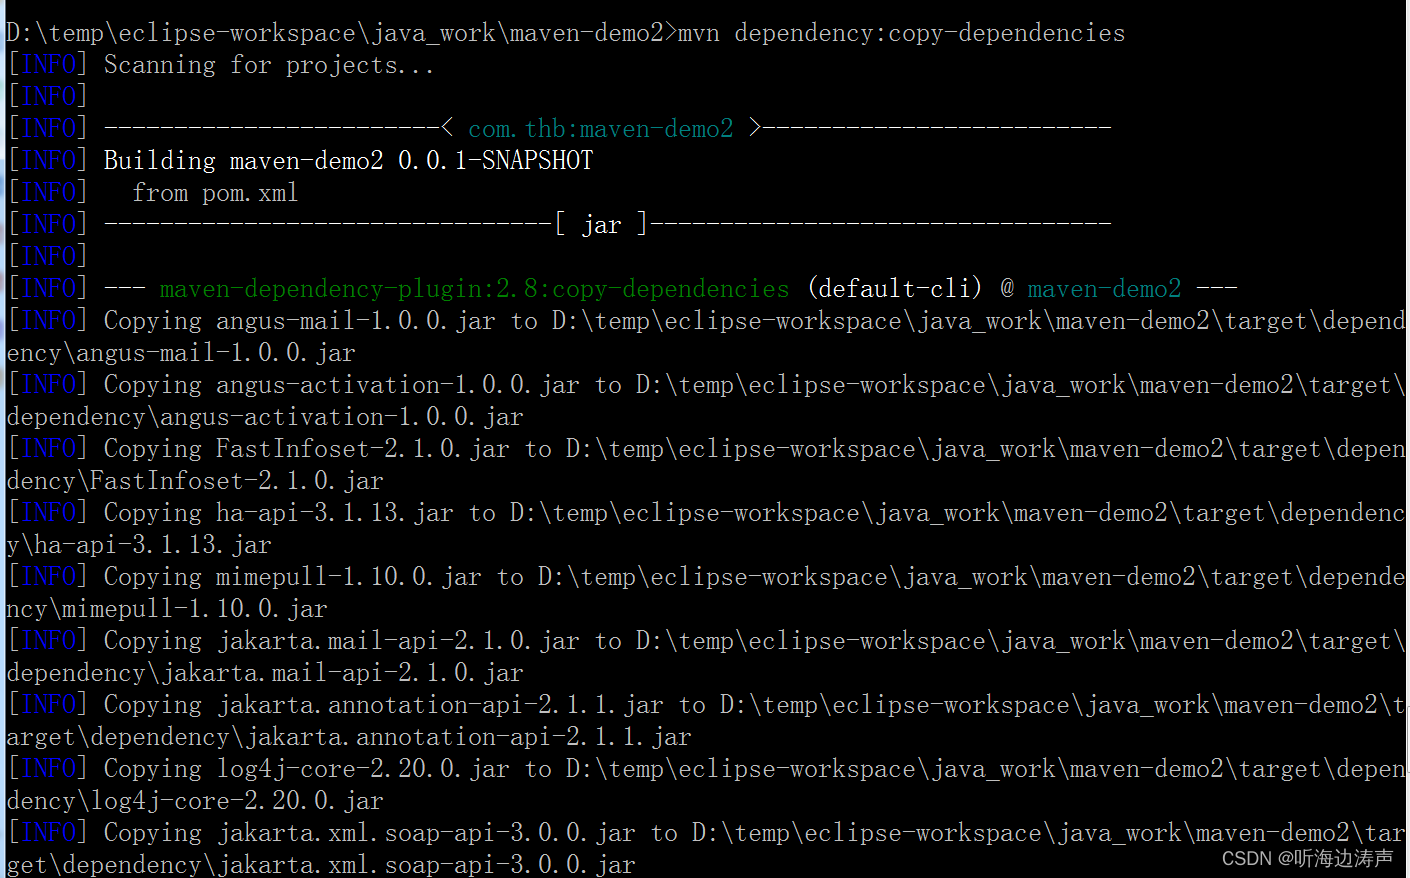Select green "maven-dependency-plugin:2.8:copy-dependencies" text
The image size is (1410, 878).
point(474,289)
